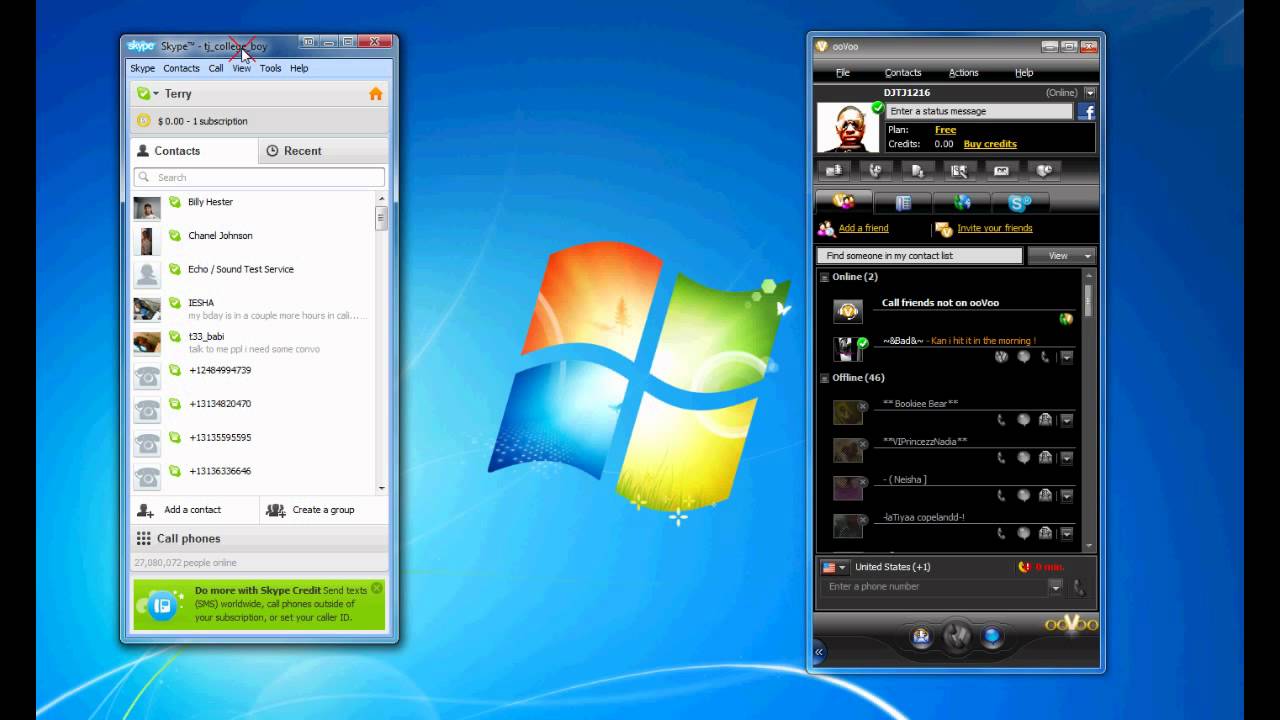Image resolution: width=1280 pixels, height=720 pixels.
Task: Click the Invite your friends link
Action: pos(995,228)
